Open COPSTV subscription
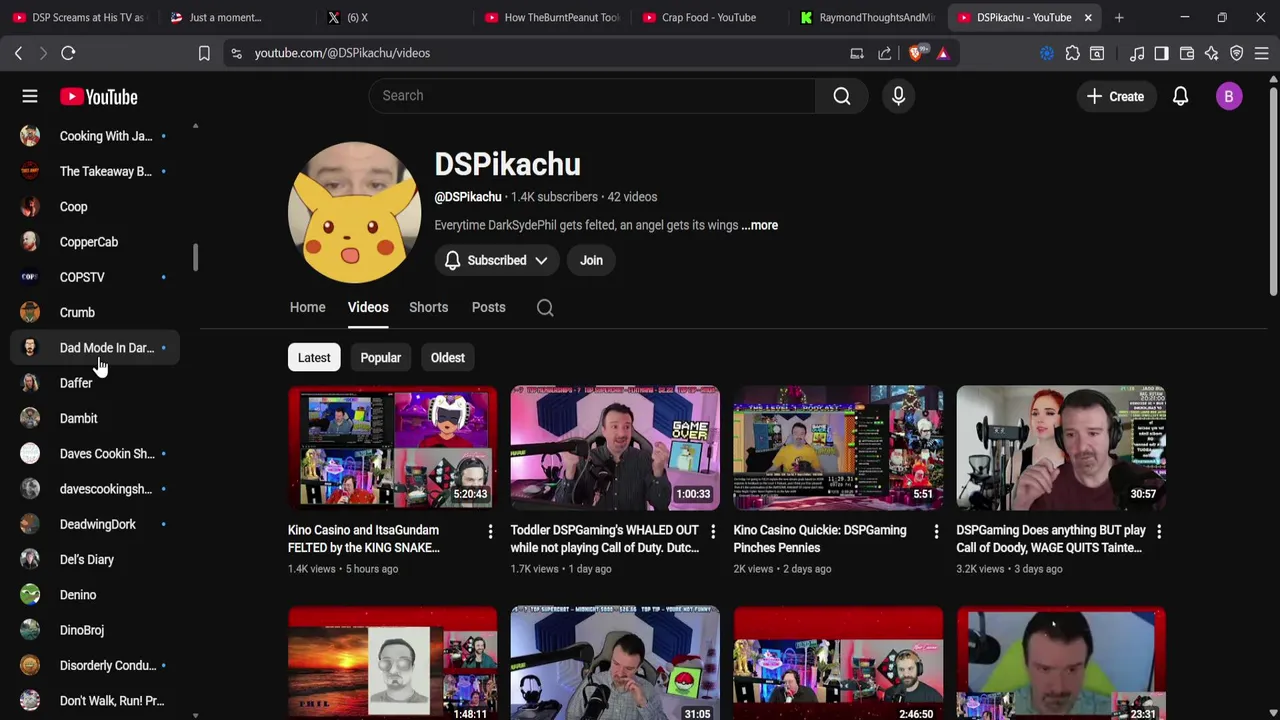Screen dimensions: 1280x720 (95, 277)
